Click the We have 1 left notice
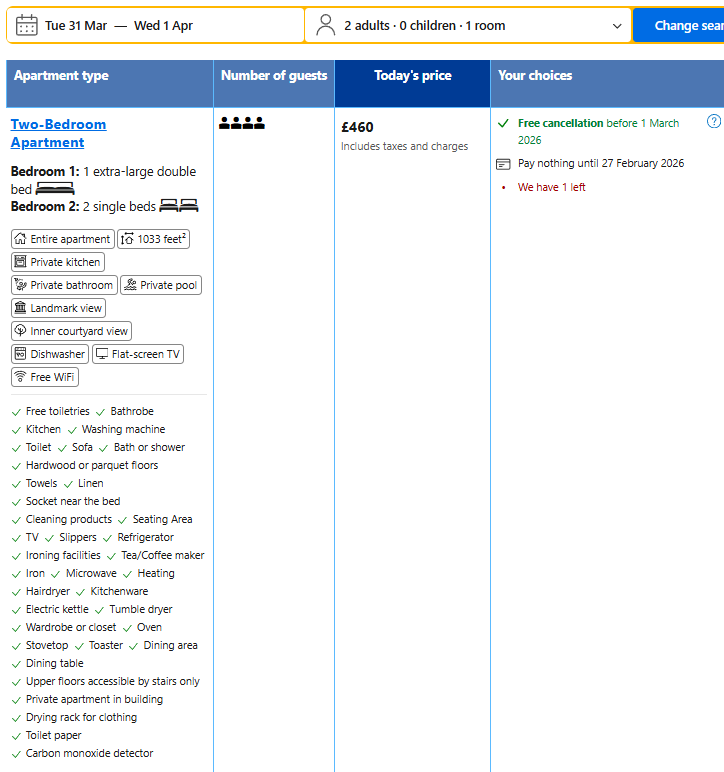Viewport: 724px width, 772px height. (x=552, y=187)
